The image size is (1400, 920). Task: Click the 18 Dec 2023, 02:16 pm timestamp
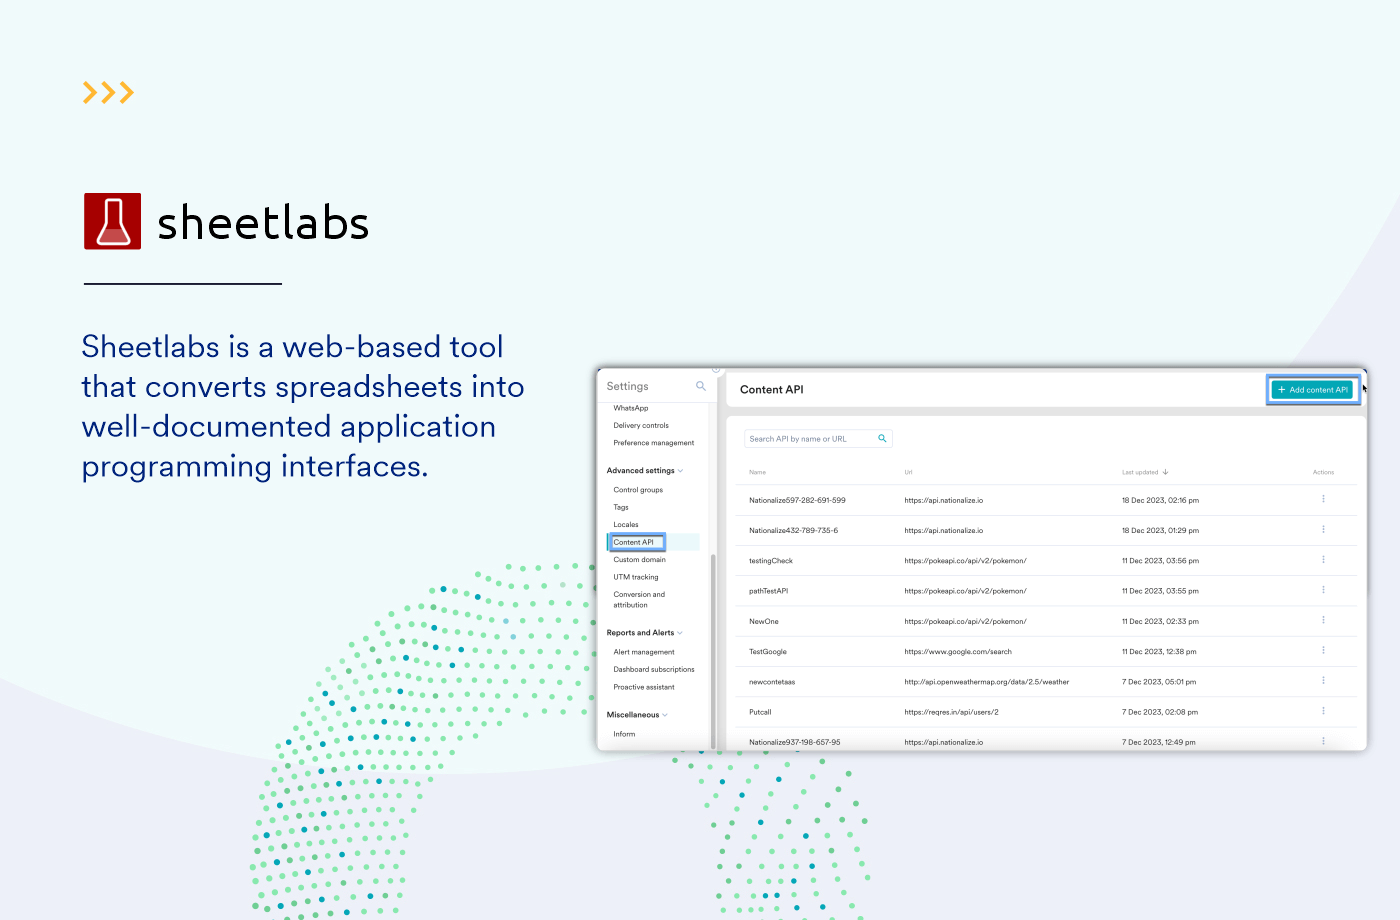[1160, 500]
